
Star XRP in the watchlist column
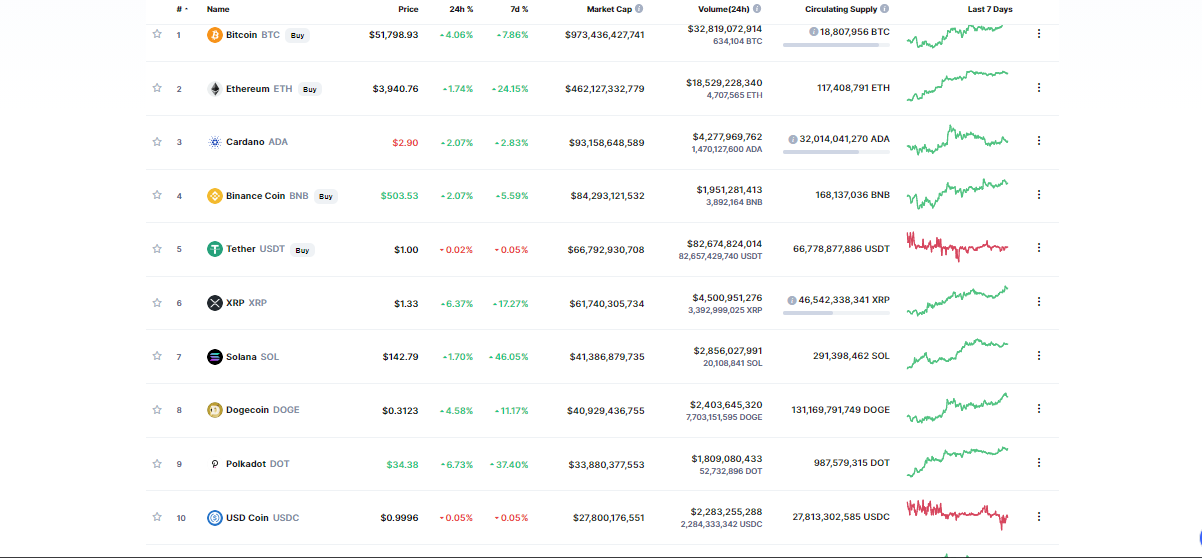(x=157, y=302)
